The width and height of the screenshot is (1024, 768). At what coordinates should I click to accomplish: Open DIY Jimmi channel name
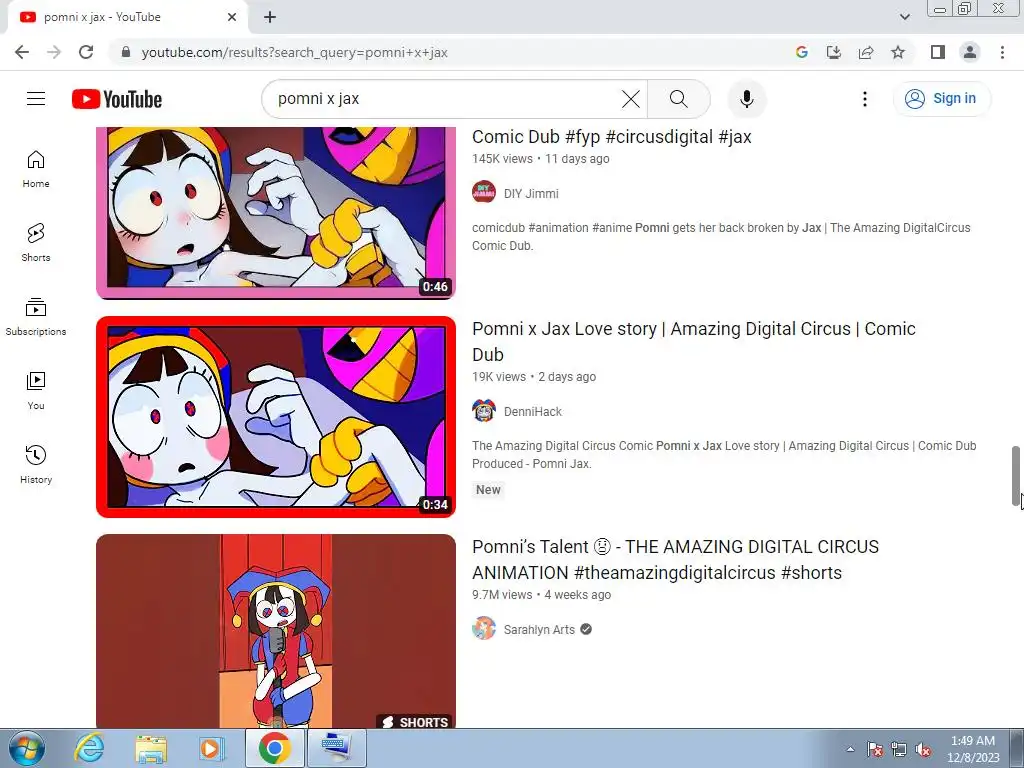click(x=531, y=193)
